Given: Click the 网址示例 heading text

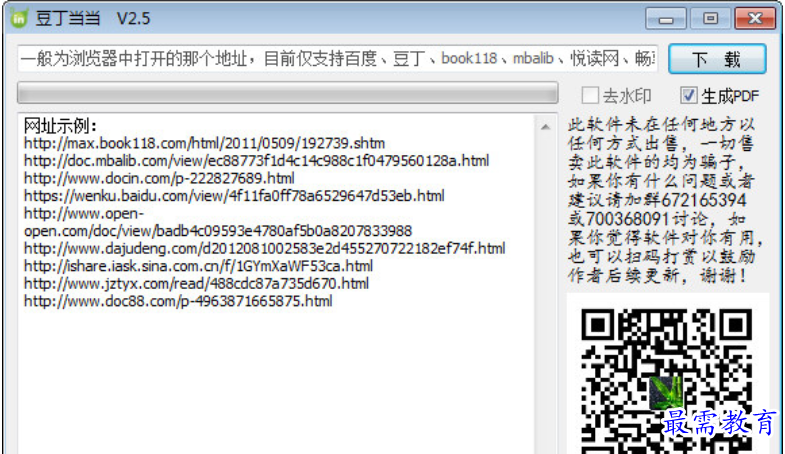Looking at the screenshot, I should [x=60, y=126].
